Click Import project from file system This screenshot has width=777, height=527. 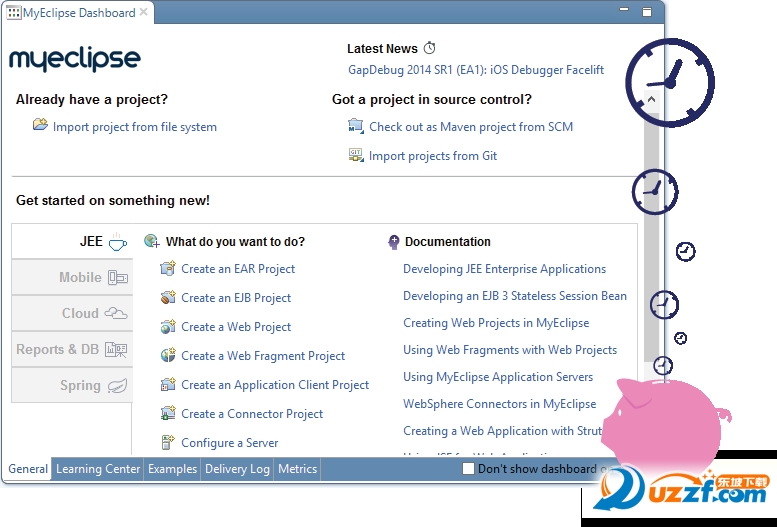(x=135, y=127)
